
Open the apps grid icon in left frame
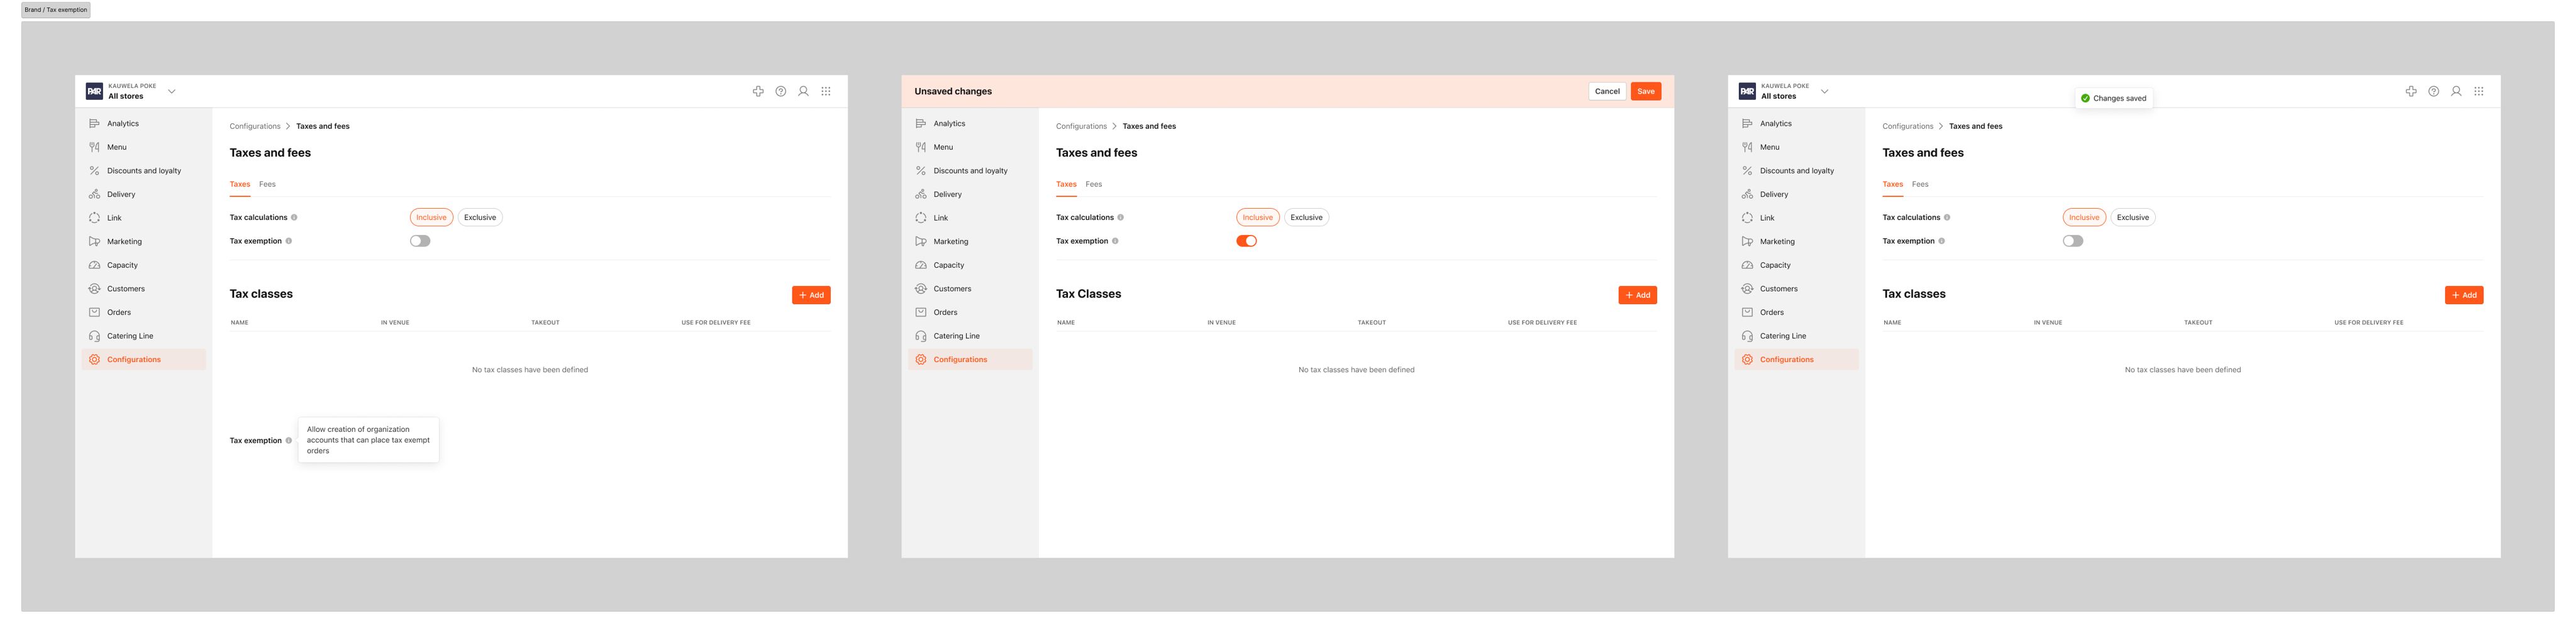[826, 91]
